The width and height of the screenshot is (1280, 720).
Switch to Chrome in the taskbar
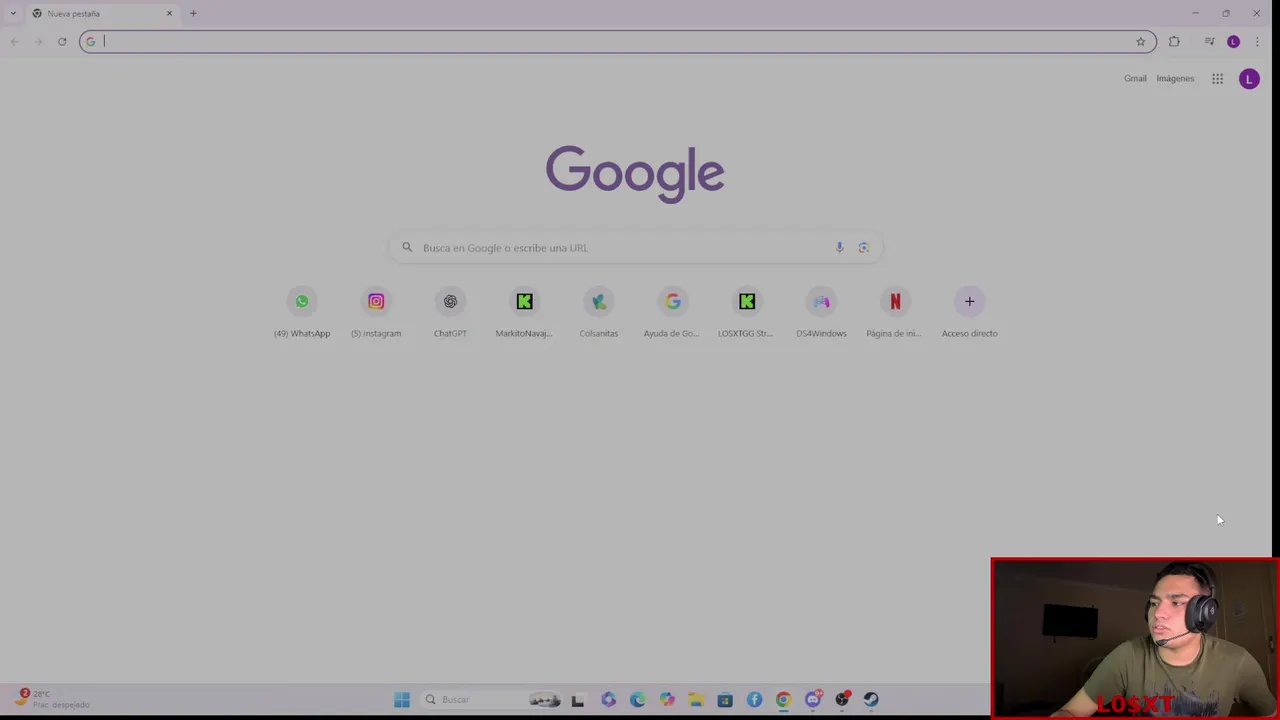click(x=783, y=700)
